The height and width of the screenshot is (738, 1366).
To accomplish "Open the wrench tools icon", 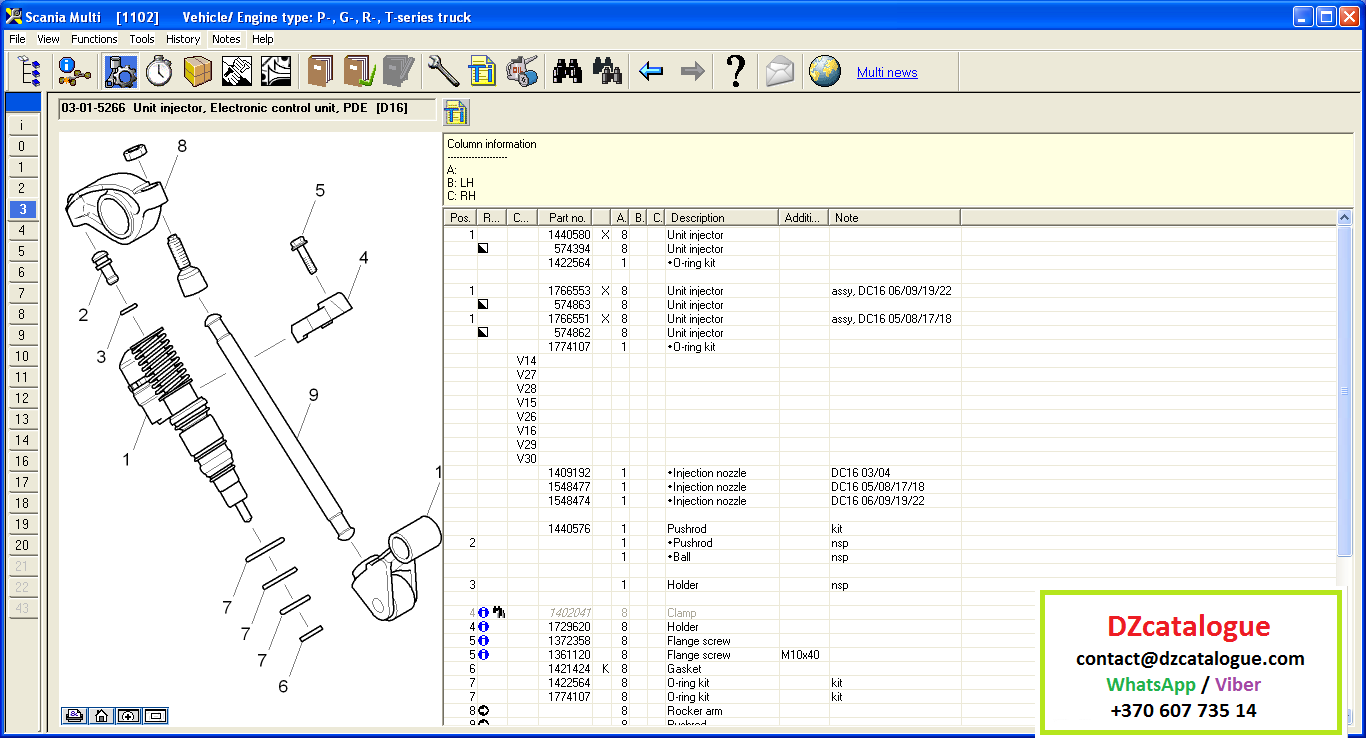I will pyautogui.click(x=443, y=72).
